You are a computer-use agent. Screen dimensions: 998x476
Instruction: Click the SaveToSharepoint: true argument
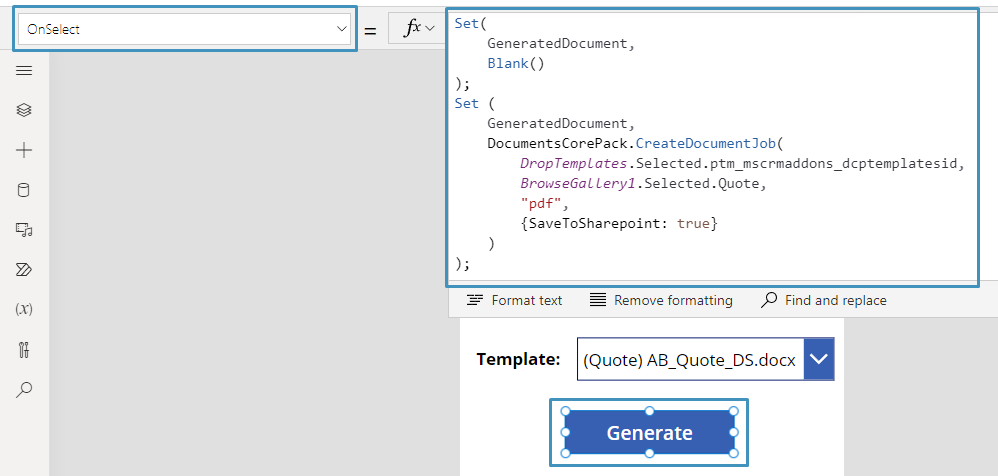click(619, 224)
